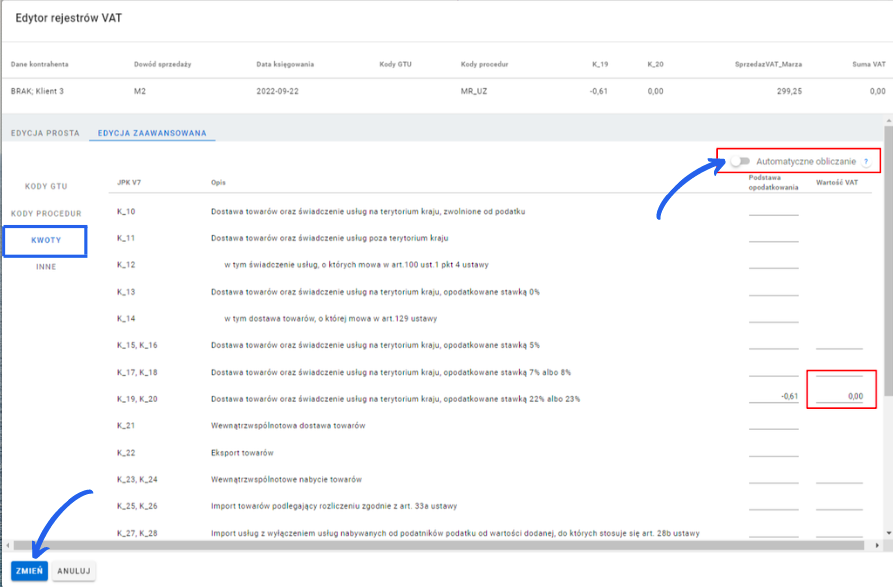This screenshot has width=893, height=587.
Task: Click the help question mark icon
Action: 865,161
